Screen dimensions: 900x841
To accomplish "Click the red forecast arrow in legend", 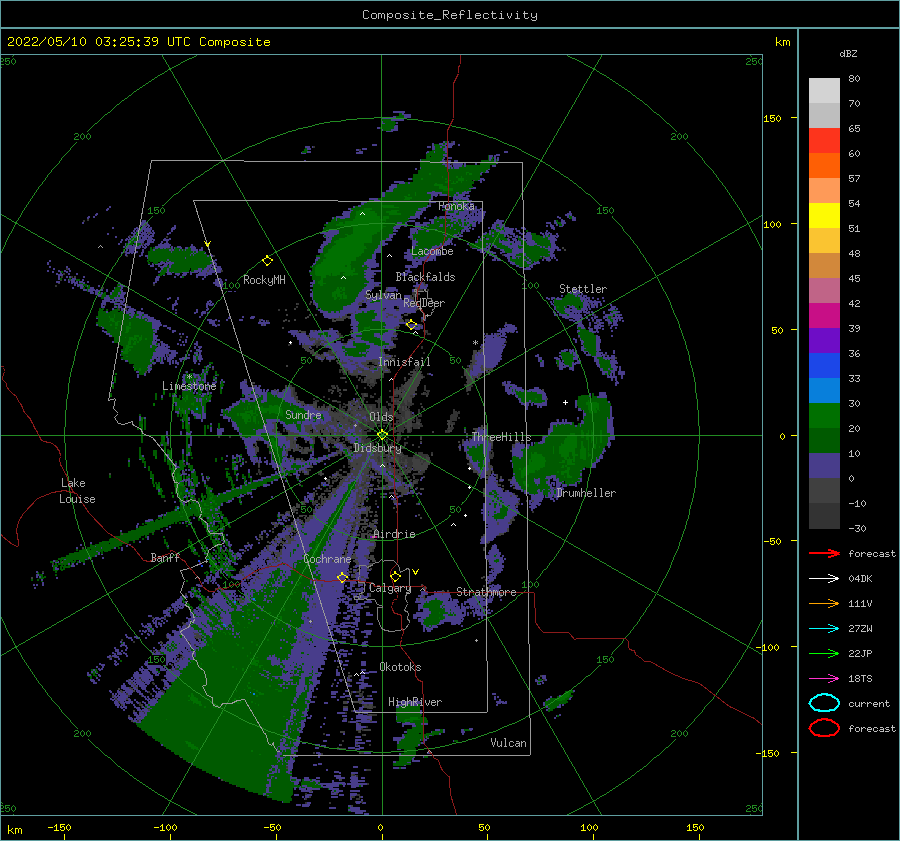I will click(824, 553).
